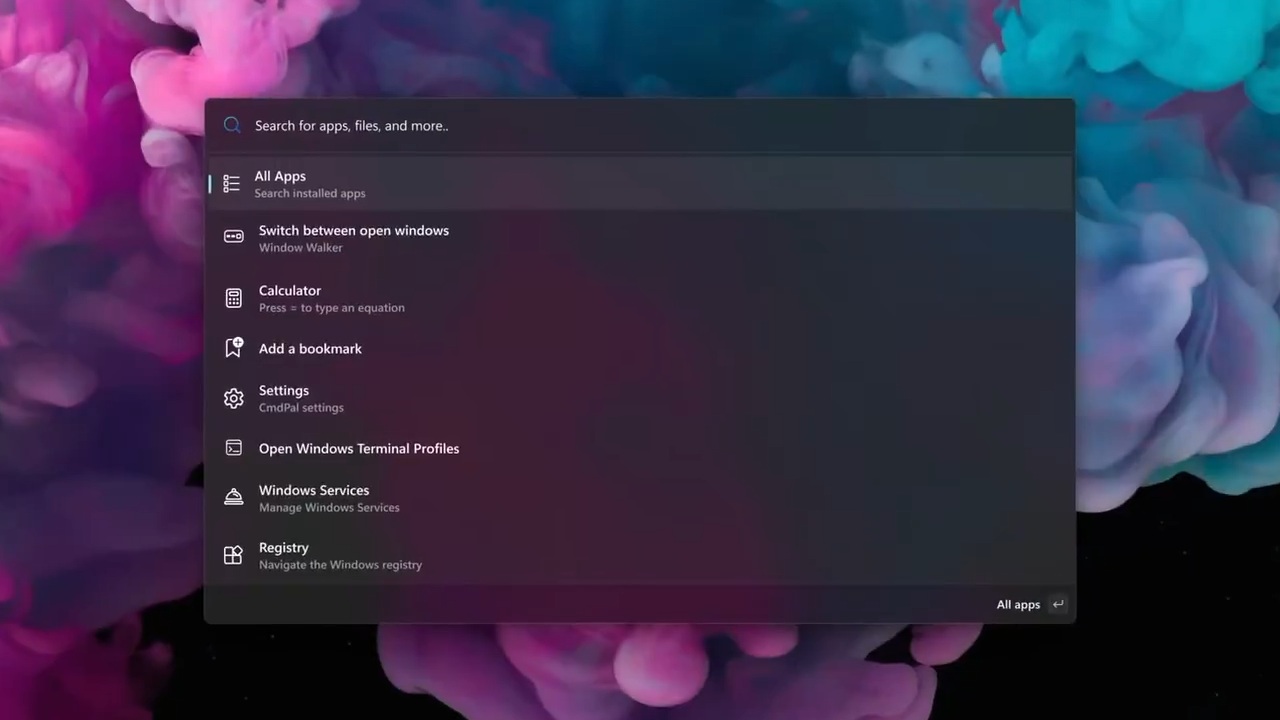1280x720 pixels.
Task: Click the Windows Terminal Profiles icon
Action: (x=233, y=448)
